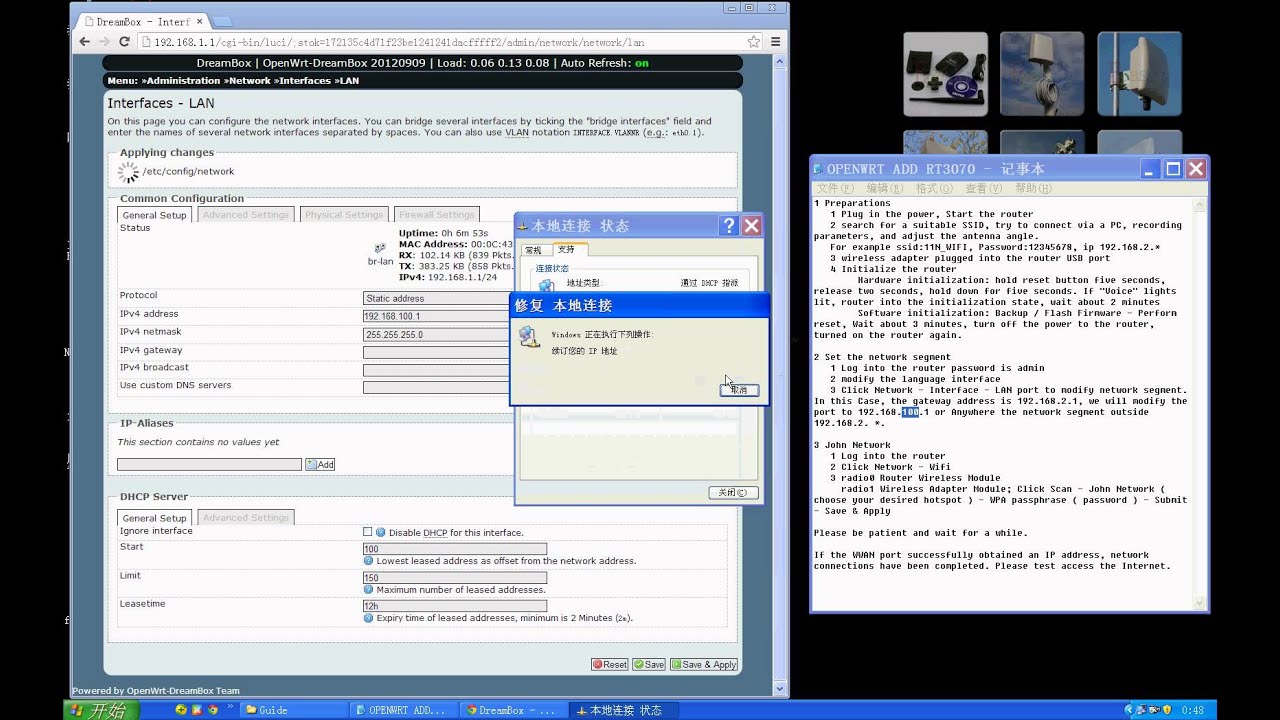Click help icon for lowest leased address
1280x720 pixels.
coord(369,561)
